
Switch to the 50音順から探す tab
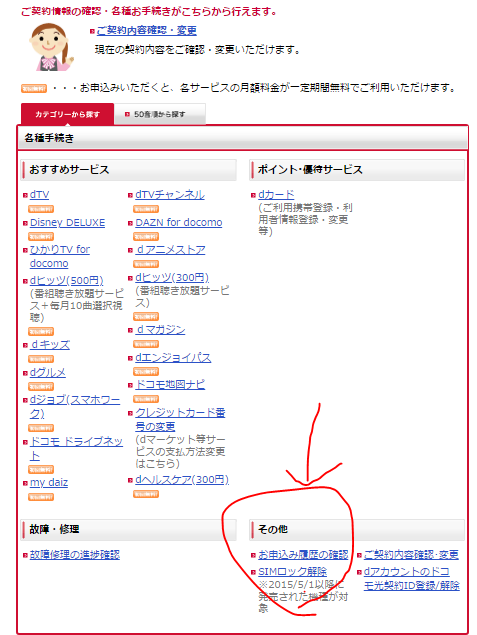point(160,115)
